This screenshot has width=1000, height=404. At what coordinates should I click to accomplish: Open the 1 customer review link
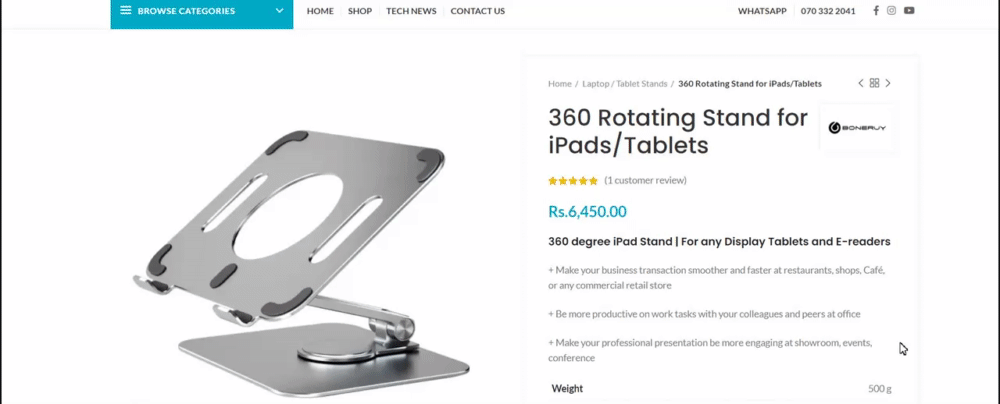(645, 180)
